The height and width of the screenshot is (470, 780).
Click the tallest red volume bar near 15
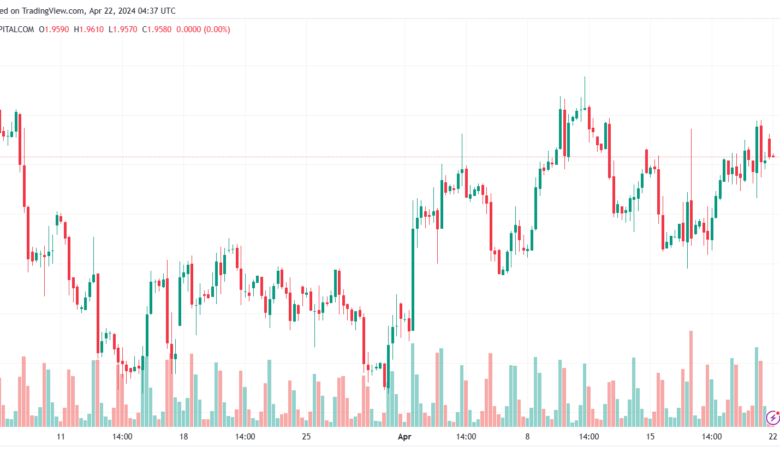click(691, 378)
